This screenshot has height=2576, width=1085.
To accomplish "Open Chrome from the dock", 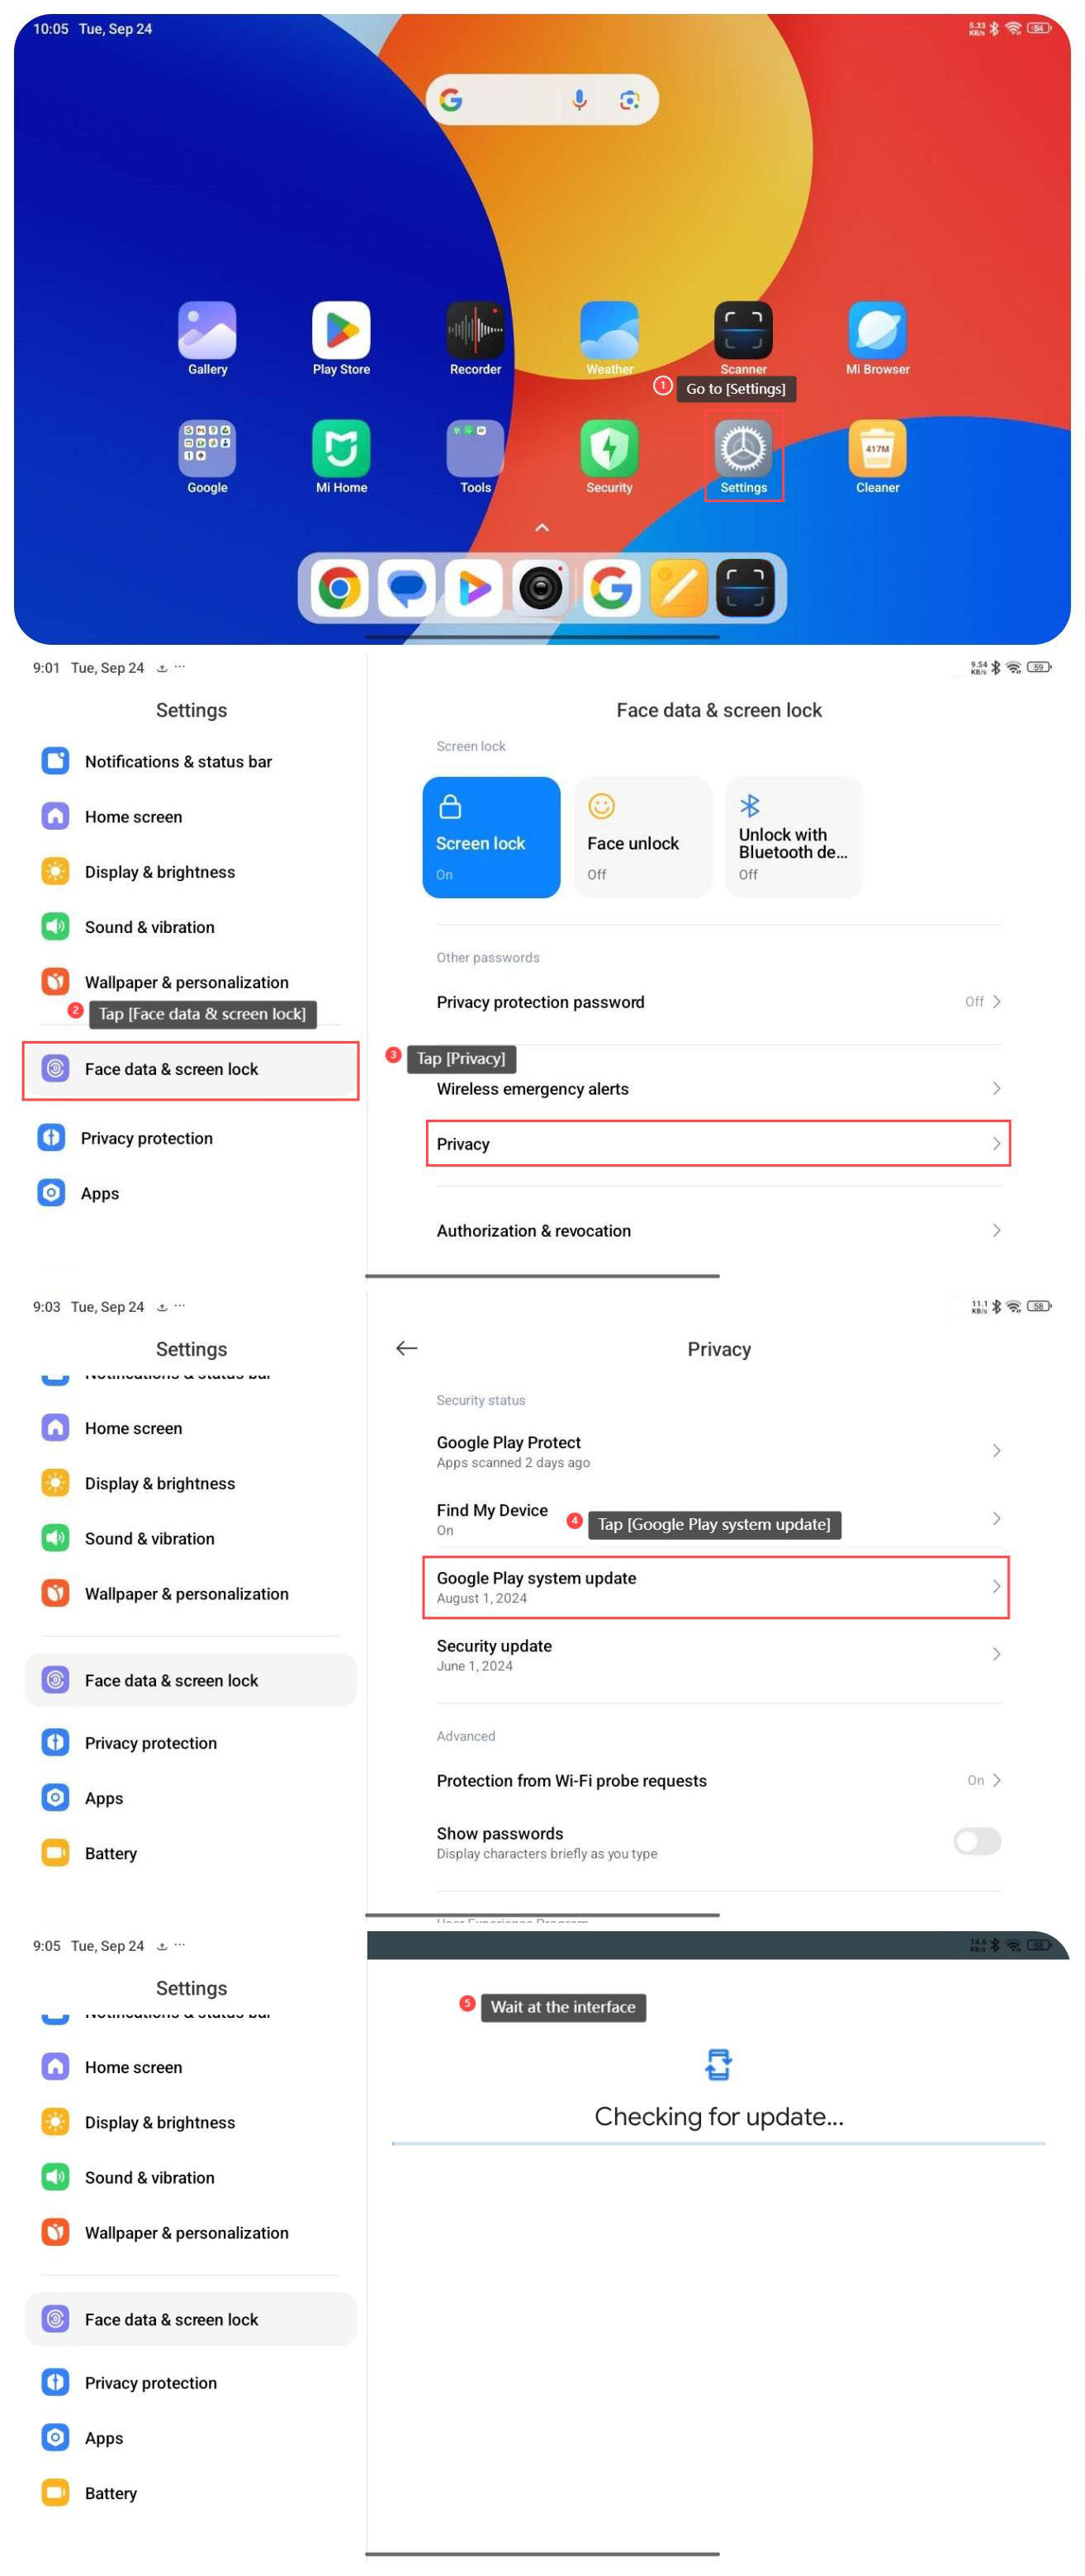I will coord(339,588).
